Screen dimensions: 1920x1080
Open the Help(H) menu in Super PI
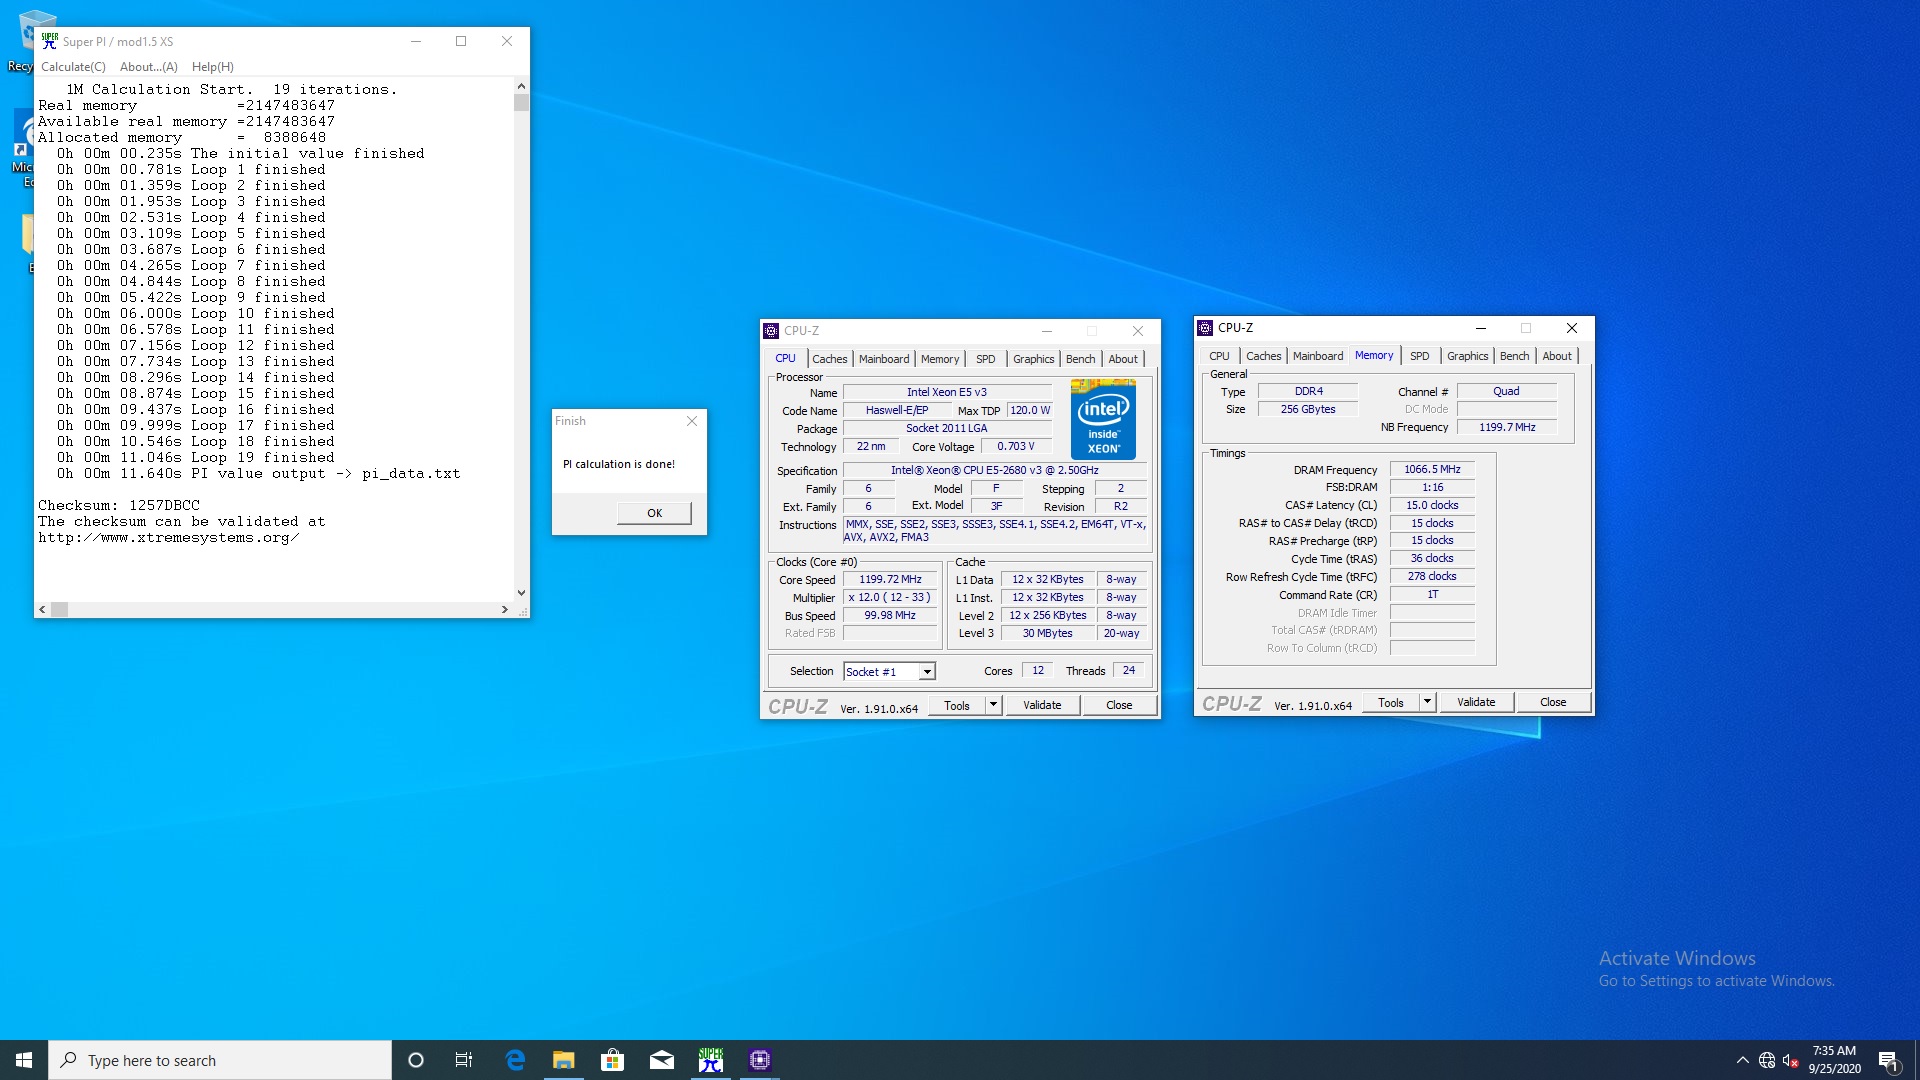point(212,67)
